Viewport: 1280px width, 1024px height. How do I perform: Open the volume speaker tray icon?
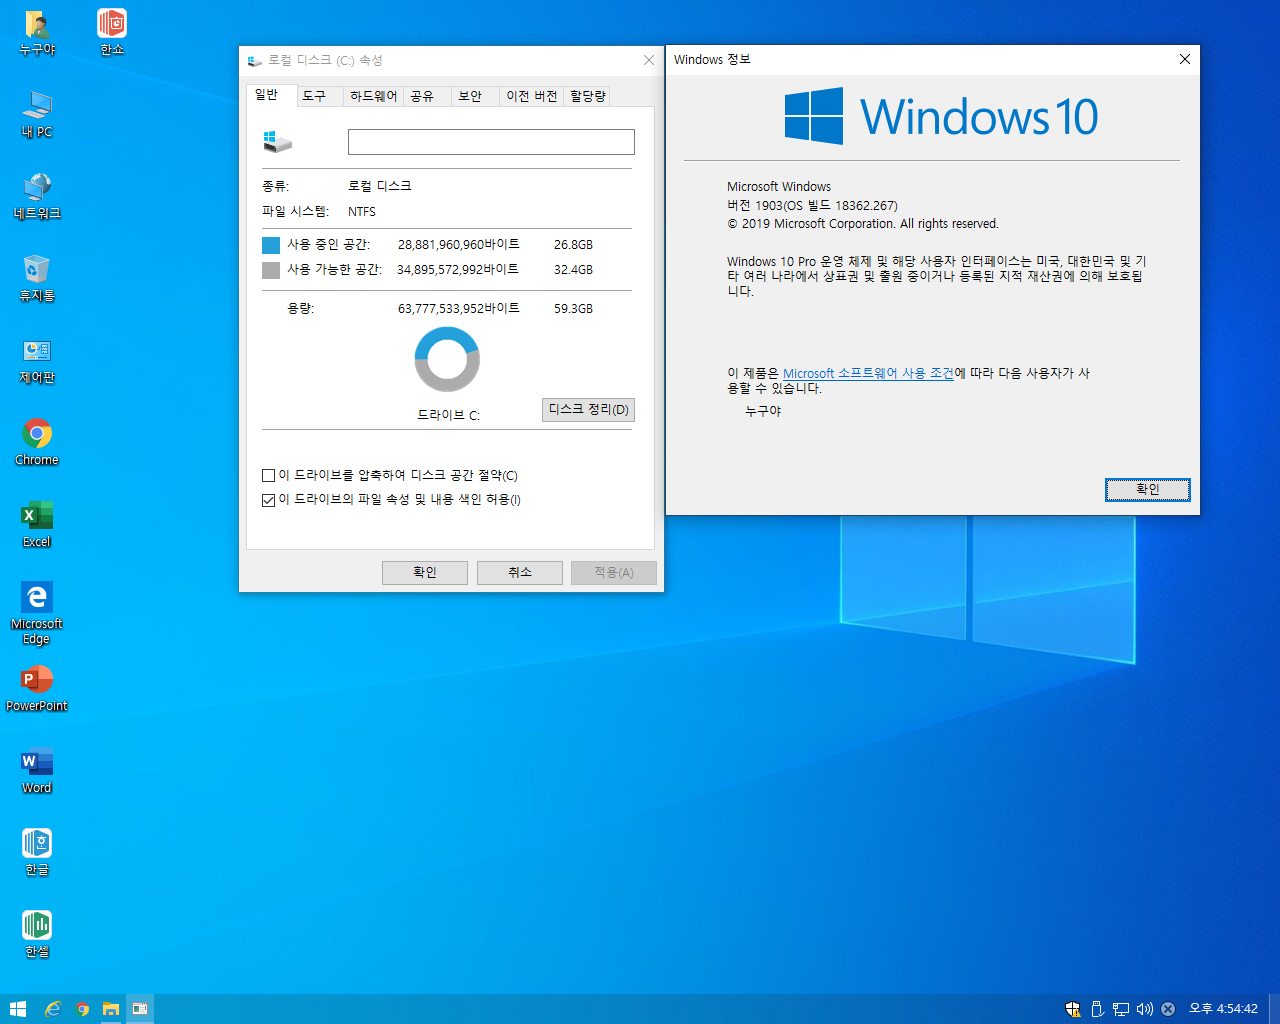point(1145,1009)
